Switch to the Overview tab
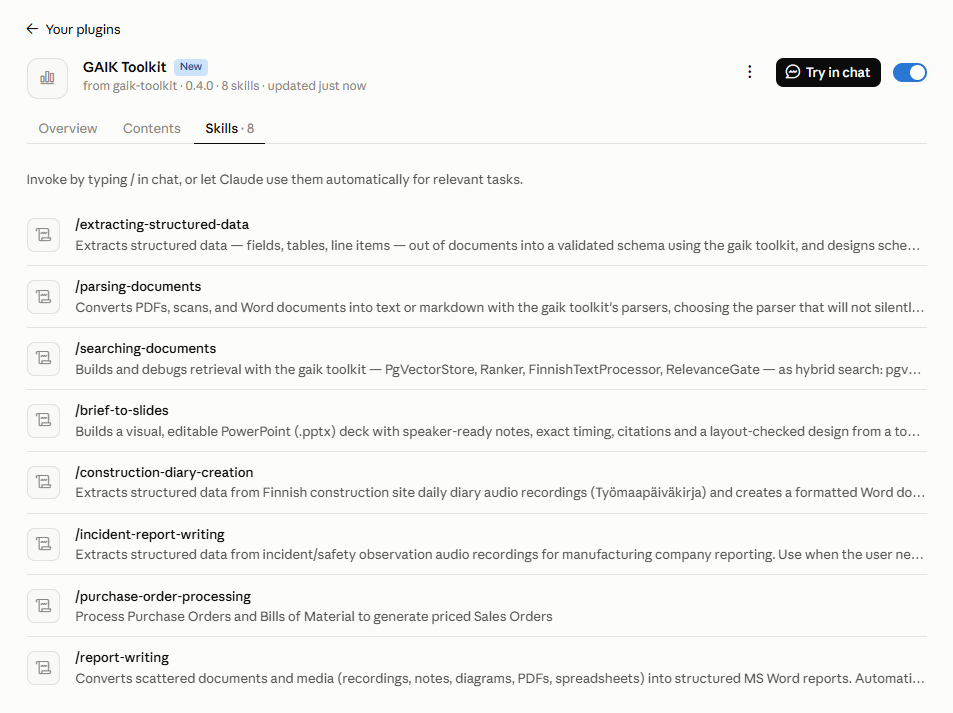Image resolution: width=953 pixels, height=713 pixels. point(67,128)
